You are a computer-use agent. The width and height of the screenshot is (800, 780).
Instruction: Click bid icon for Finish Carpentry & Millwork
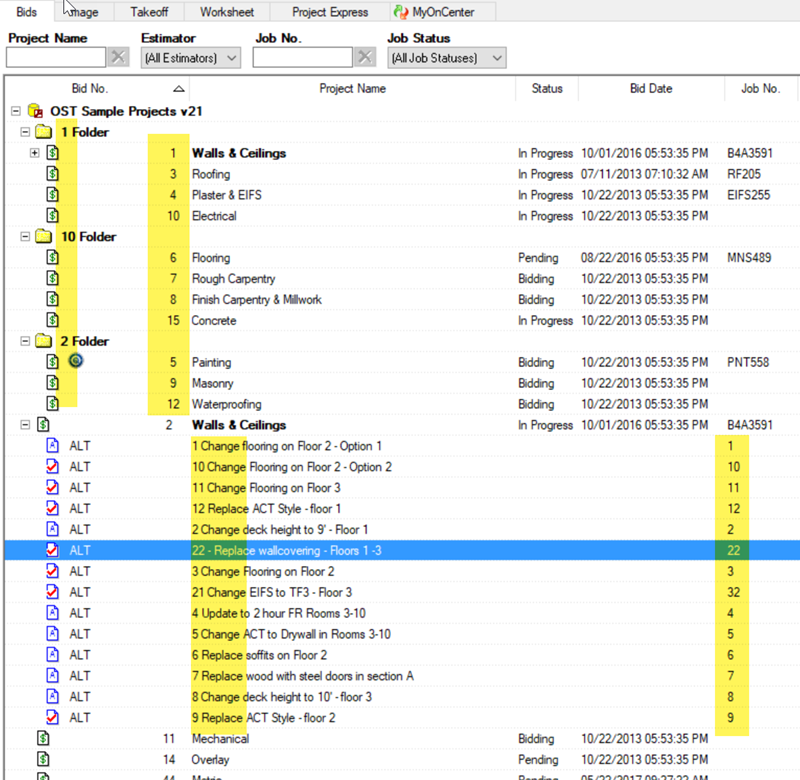tap(53, 299)
